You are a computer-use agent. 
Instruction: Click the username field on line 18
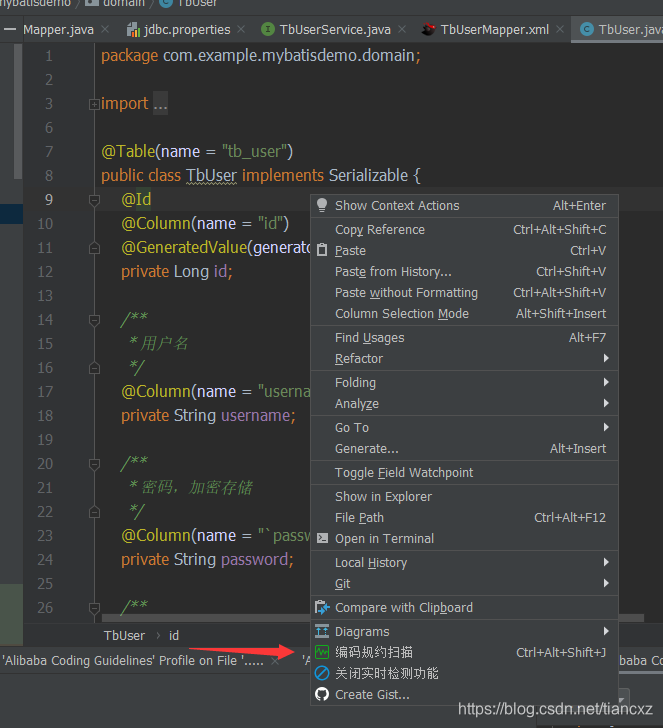pos(255,416)
